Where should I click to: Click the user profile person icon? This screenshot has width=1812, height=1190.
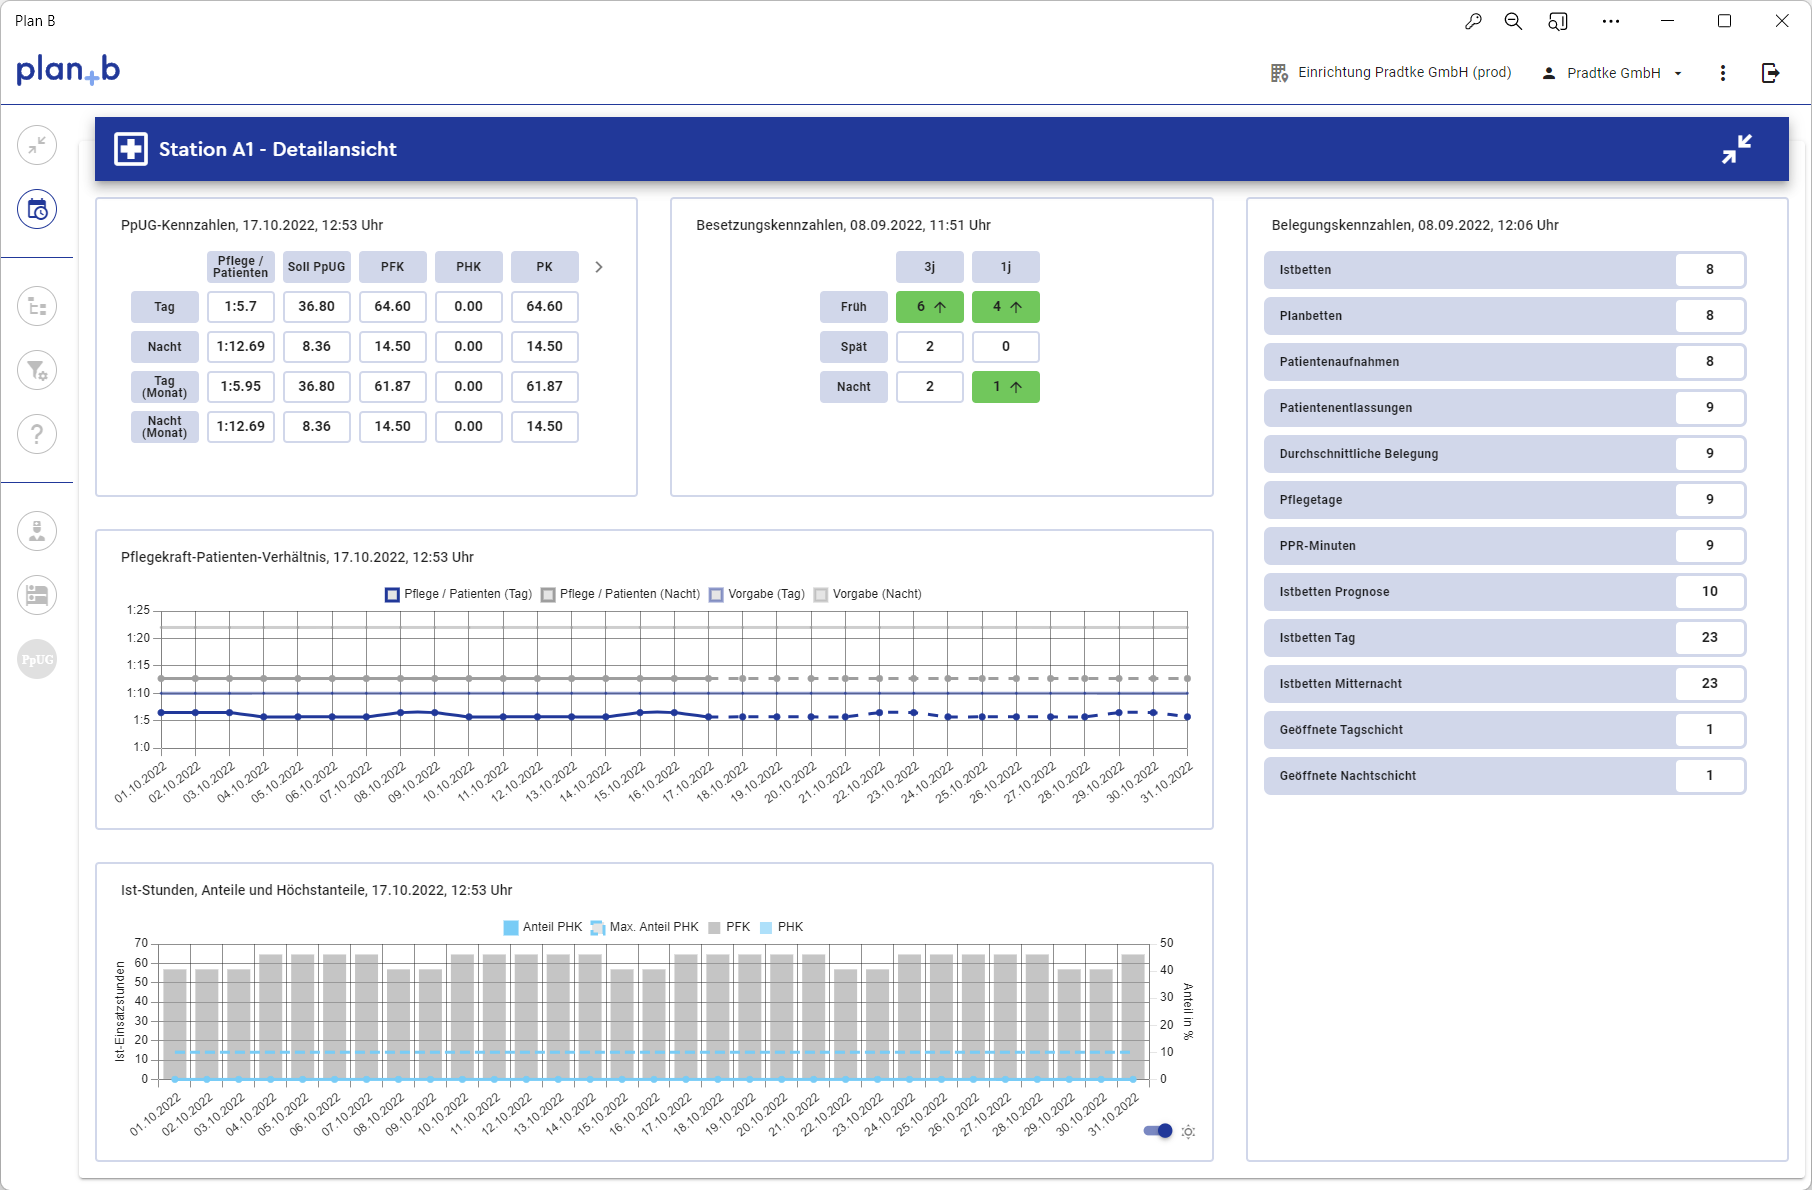pyautogui.click(x=1549, y=73)
